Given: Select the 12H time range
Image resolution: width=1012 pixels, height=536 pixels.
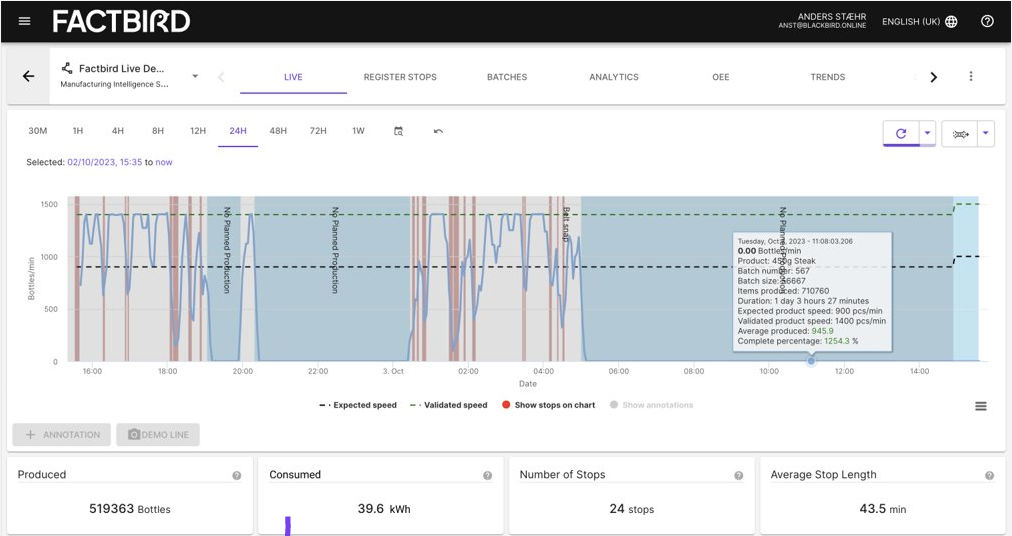Looking at the screenshot, I should coord(197,131).
